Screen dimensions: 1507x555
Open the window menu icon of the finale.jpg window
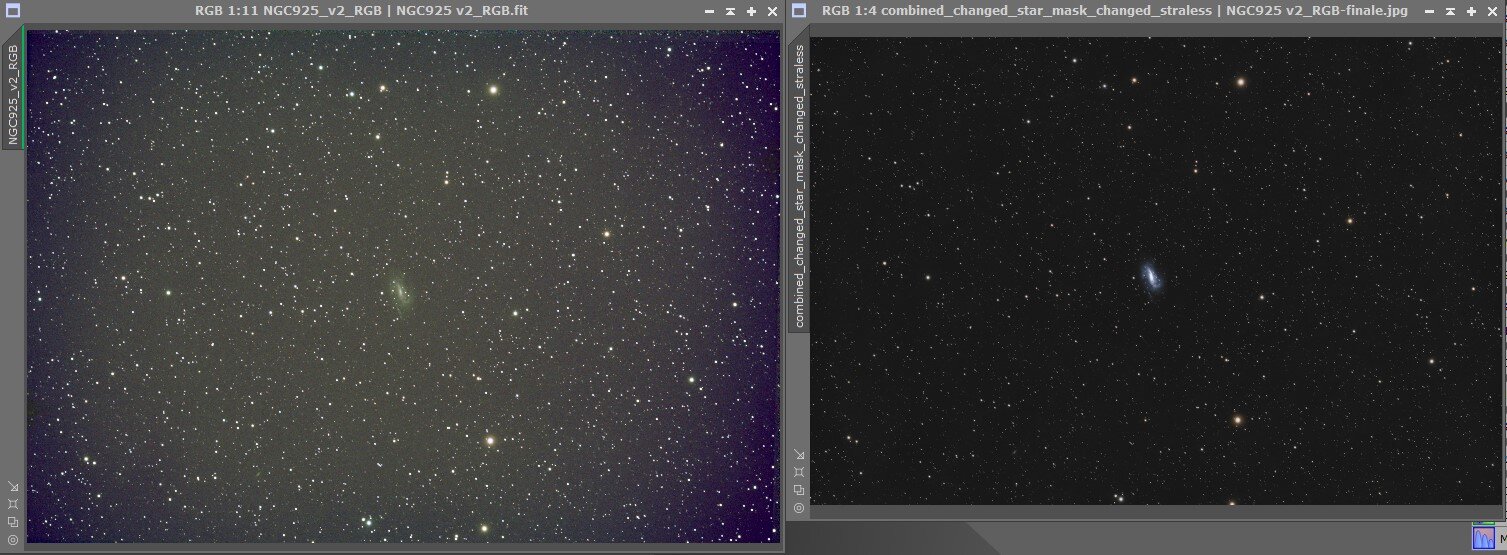point(798,11)
